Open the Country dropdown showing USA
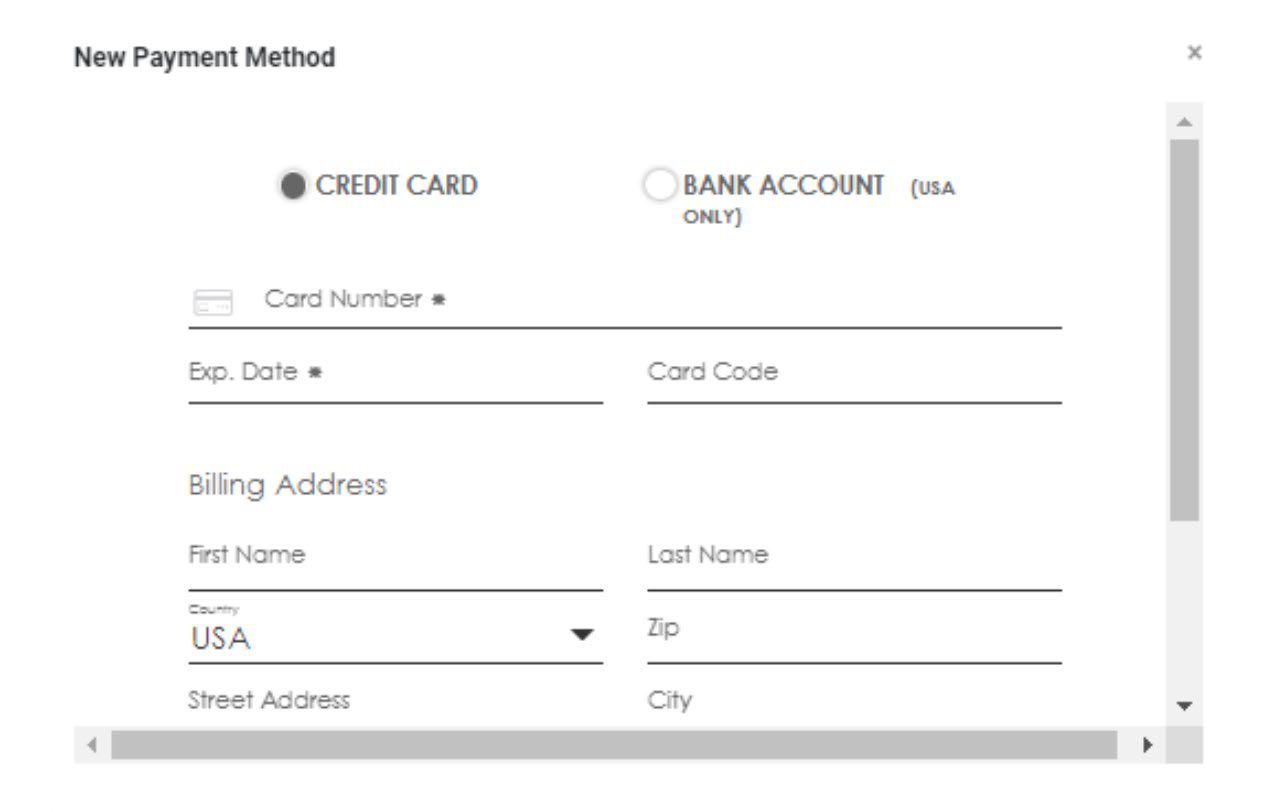This screenshot has height=812, width=1276. (396, 631)
